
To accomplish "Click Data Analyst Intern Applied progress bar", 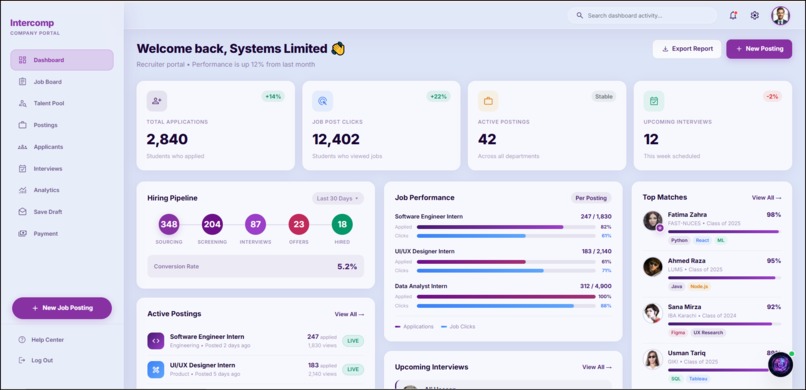I will [x=506, y=296].
